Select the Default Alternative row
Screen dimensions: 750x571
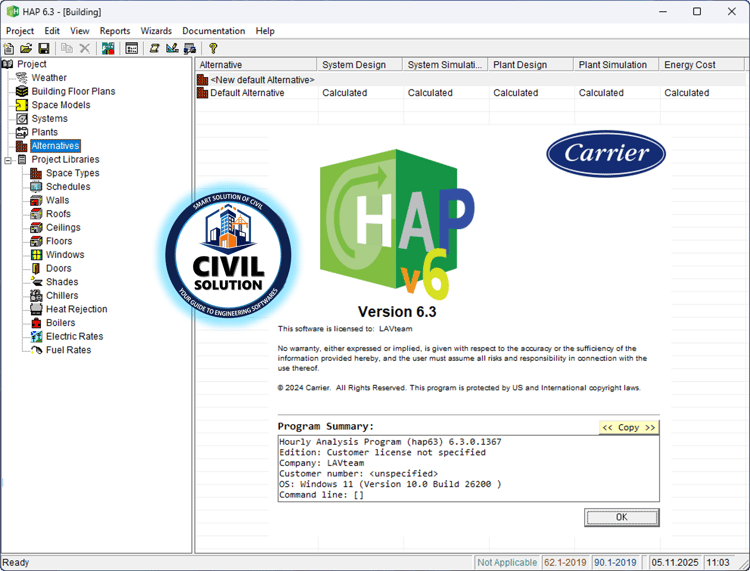click(x=471, y=93)
